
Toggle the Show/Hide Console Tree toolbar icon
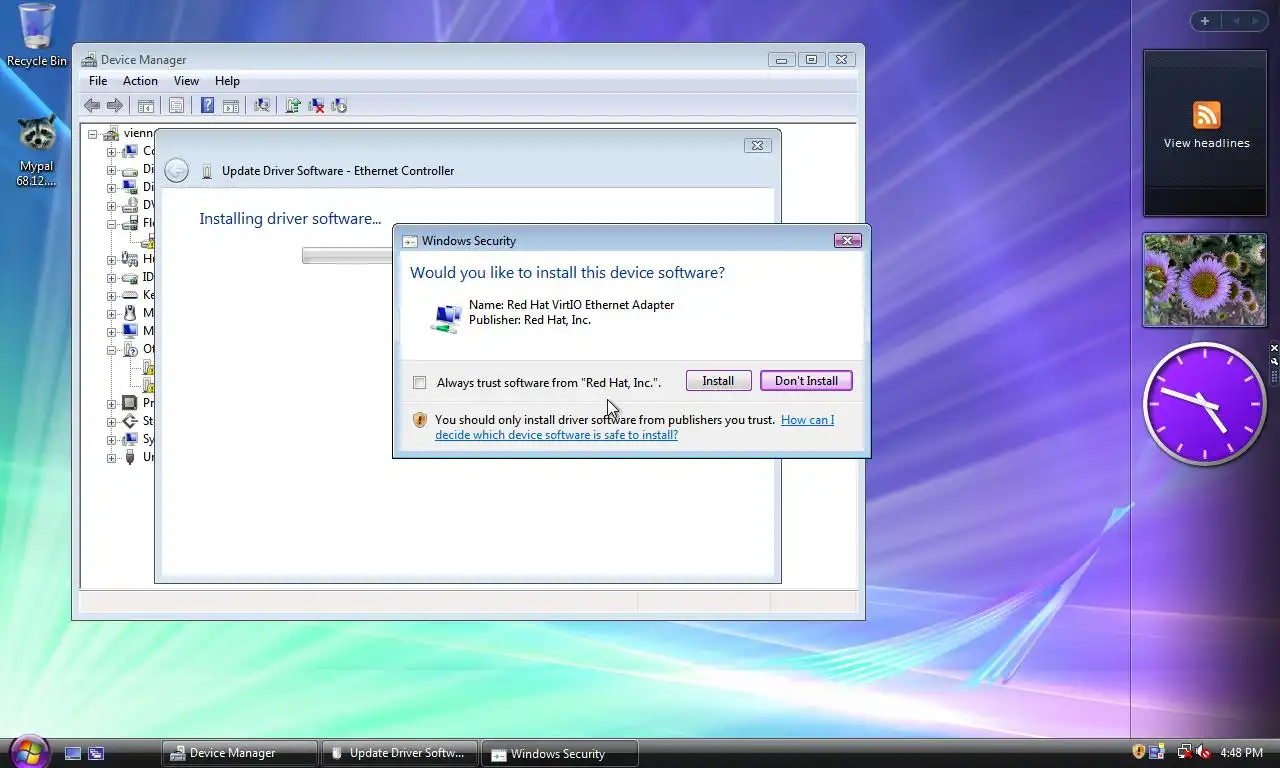pyautogui.click(x=146, y=105)
